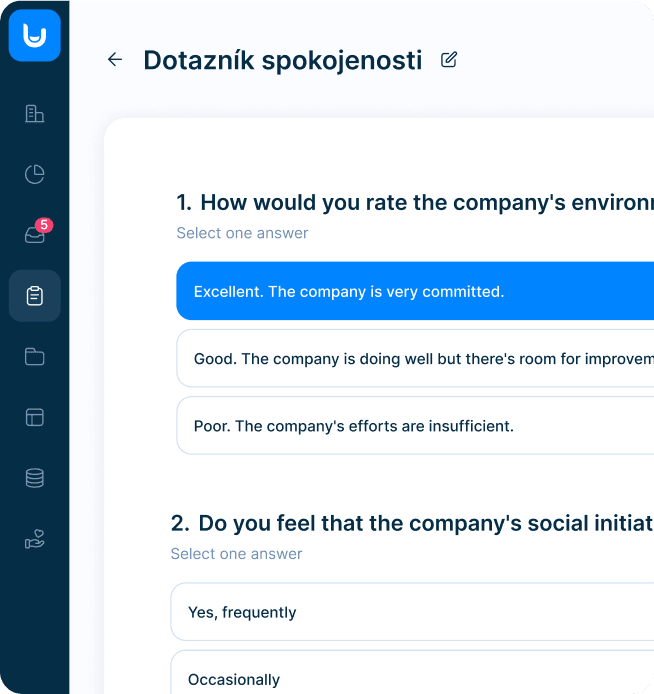Go back using the left arrow
The image size is (654, 694).
[x=115, y=59]
